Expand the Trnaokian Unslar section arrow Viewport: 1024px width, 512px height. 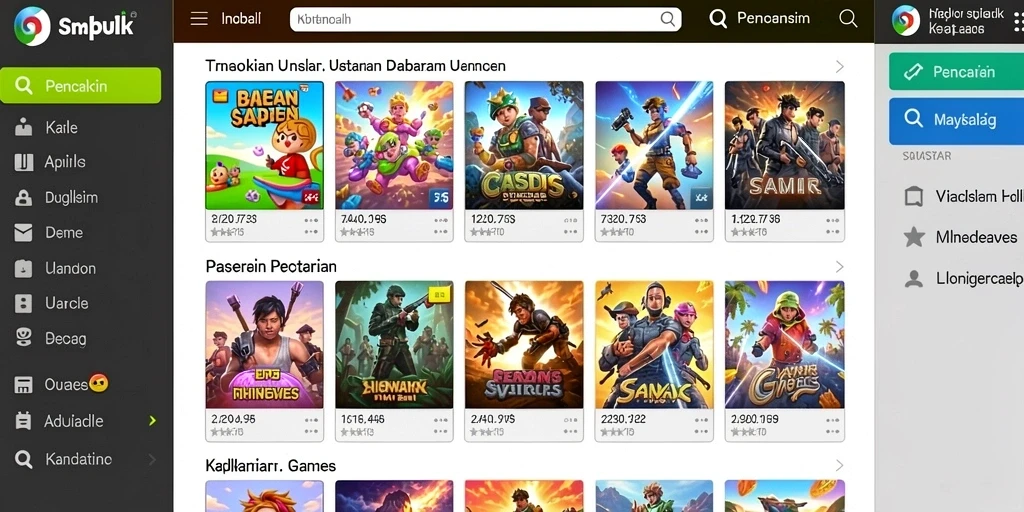(839, 66)
